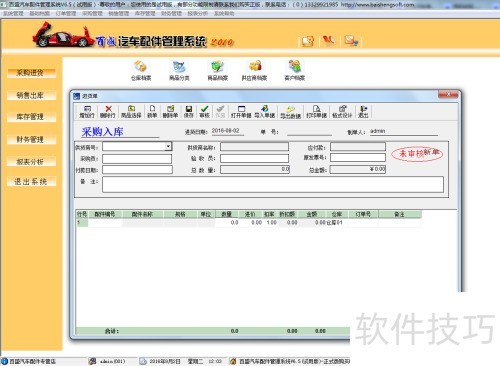Click the 数量 column header

point(227,214)
